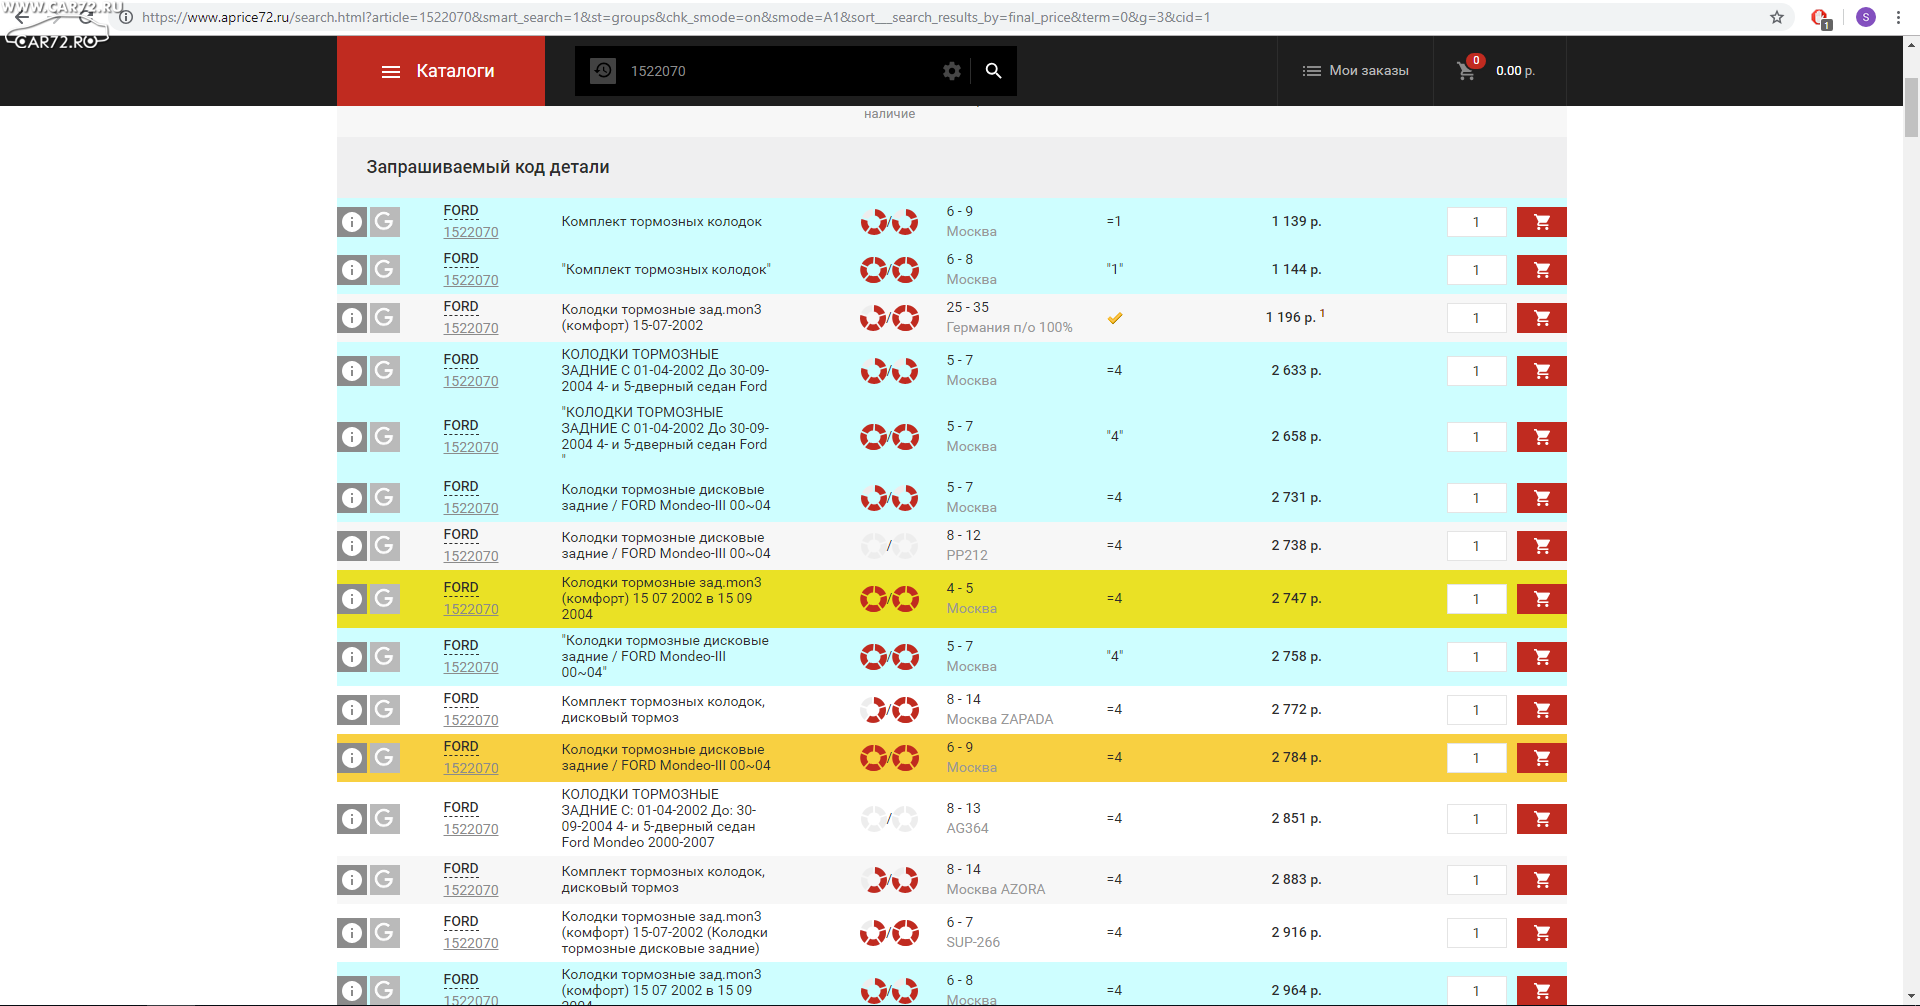Click reliability rings for 2 738 р. row
This screenshot has height=1006, width=1920.
(x=889, y=546)
